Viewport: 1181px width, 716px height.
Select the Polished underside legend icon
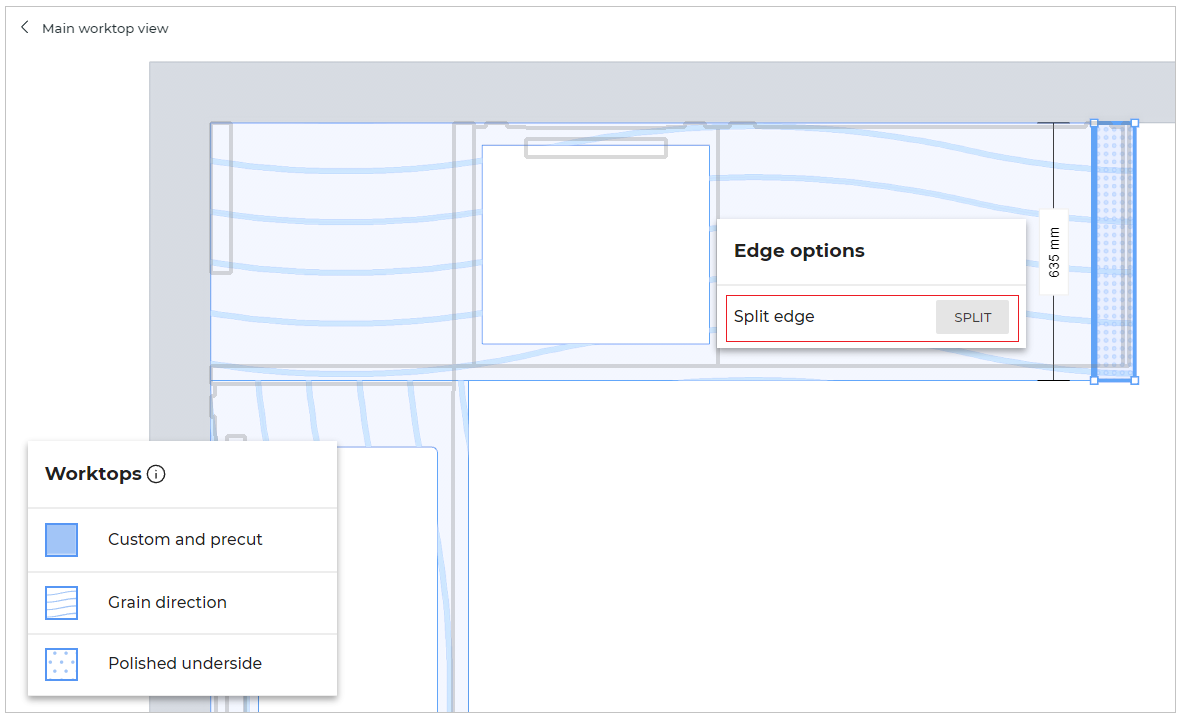pos(61,664)
